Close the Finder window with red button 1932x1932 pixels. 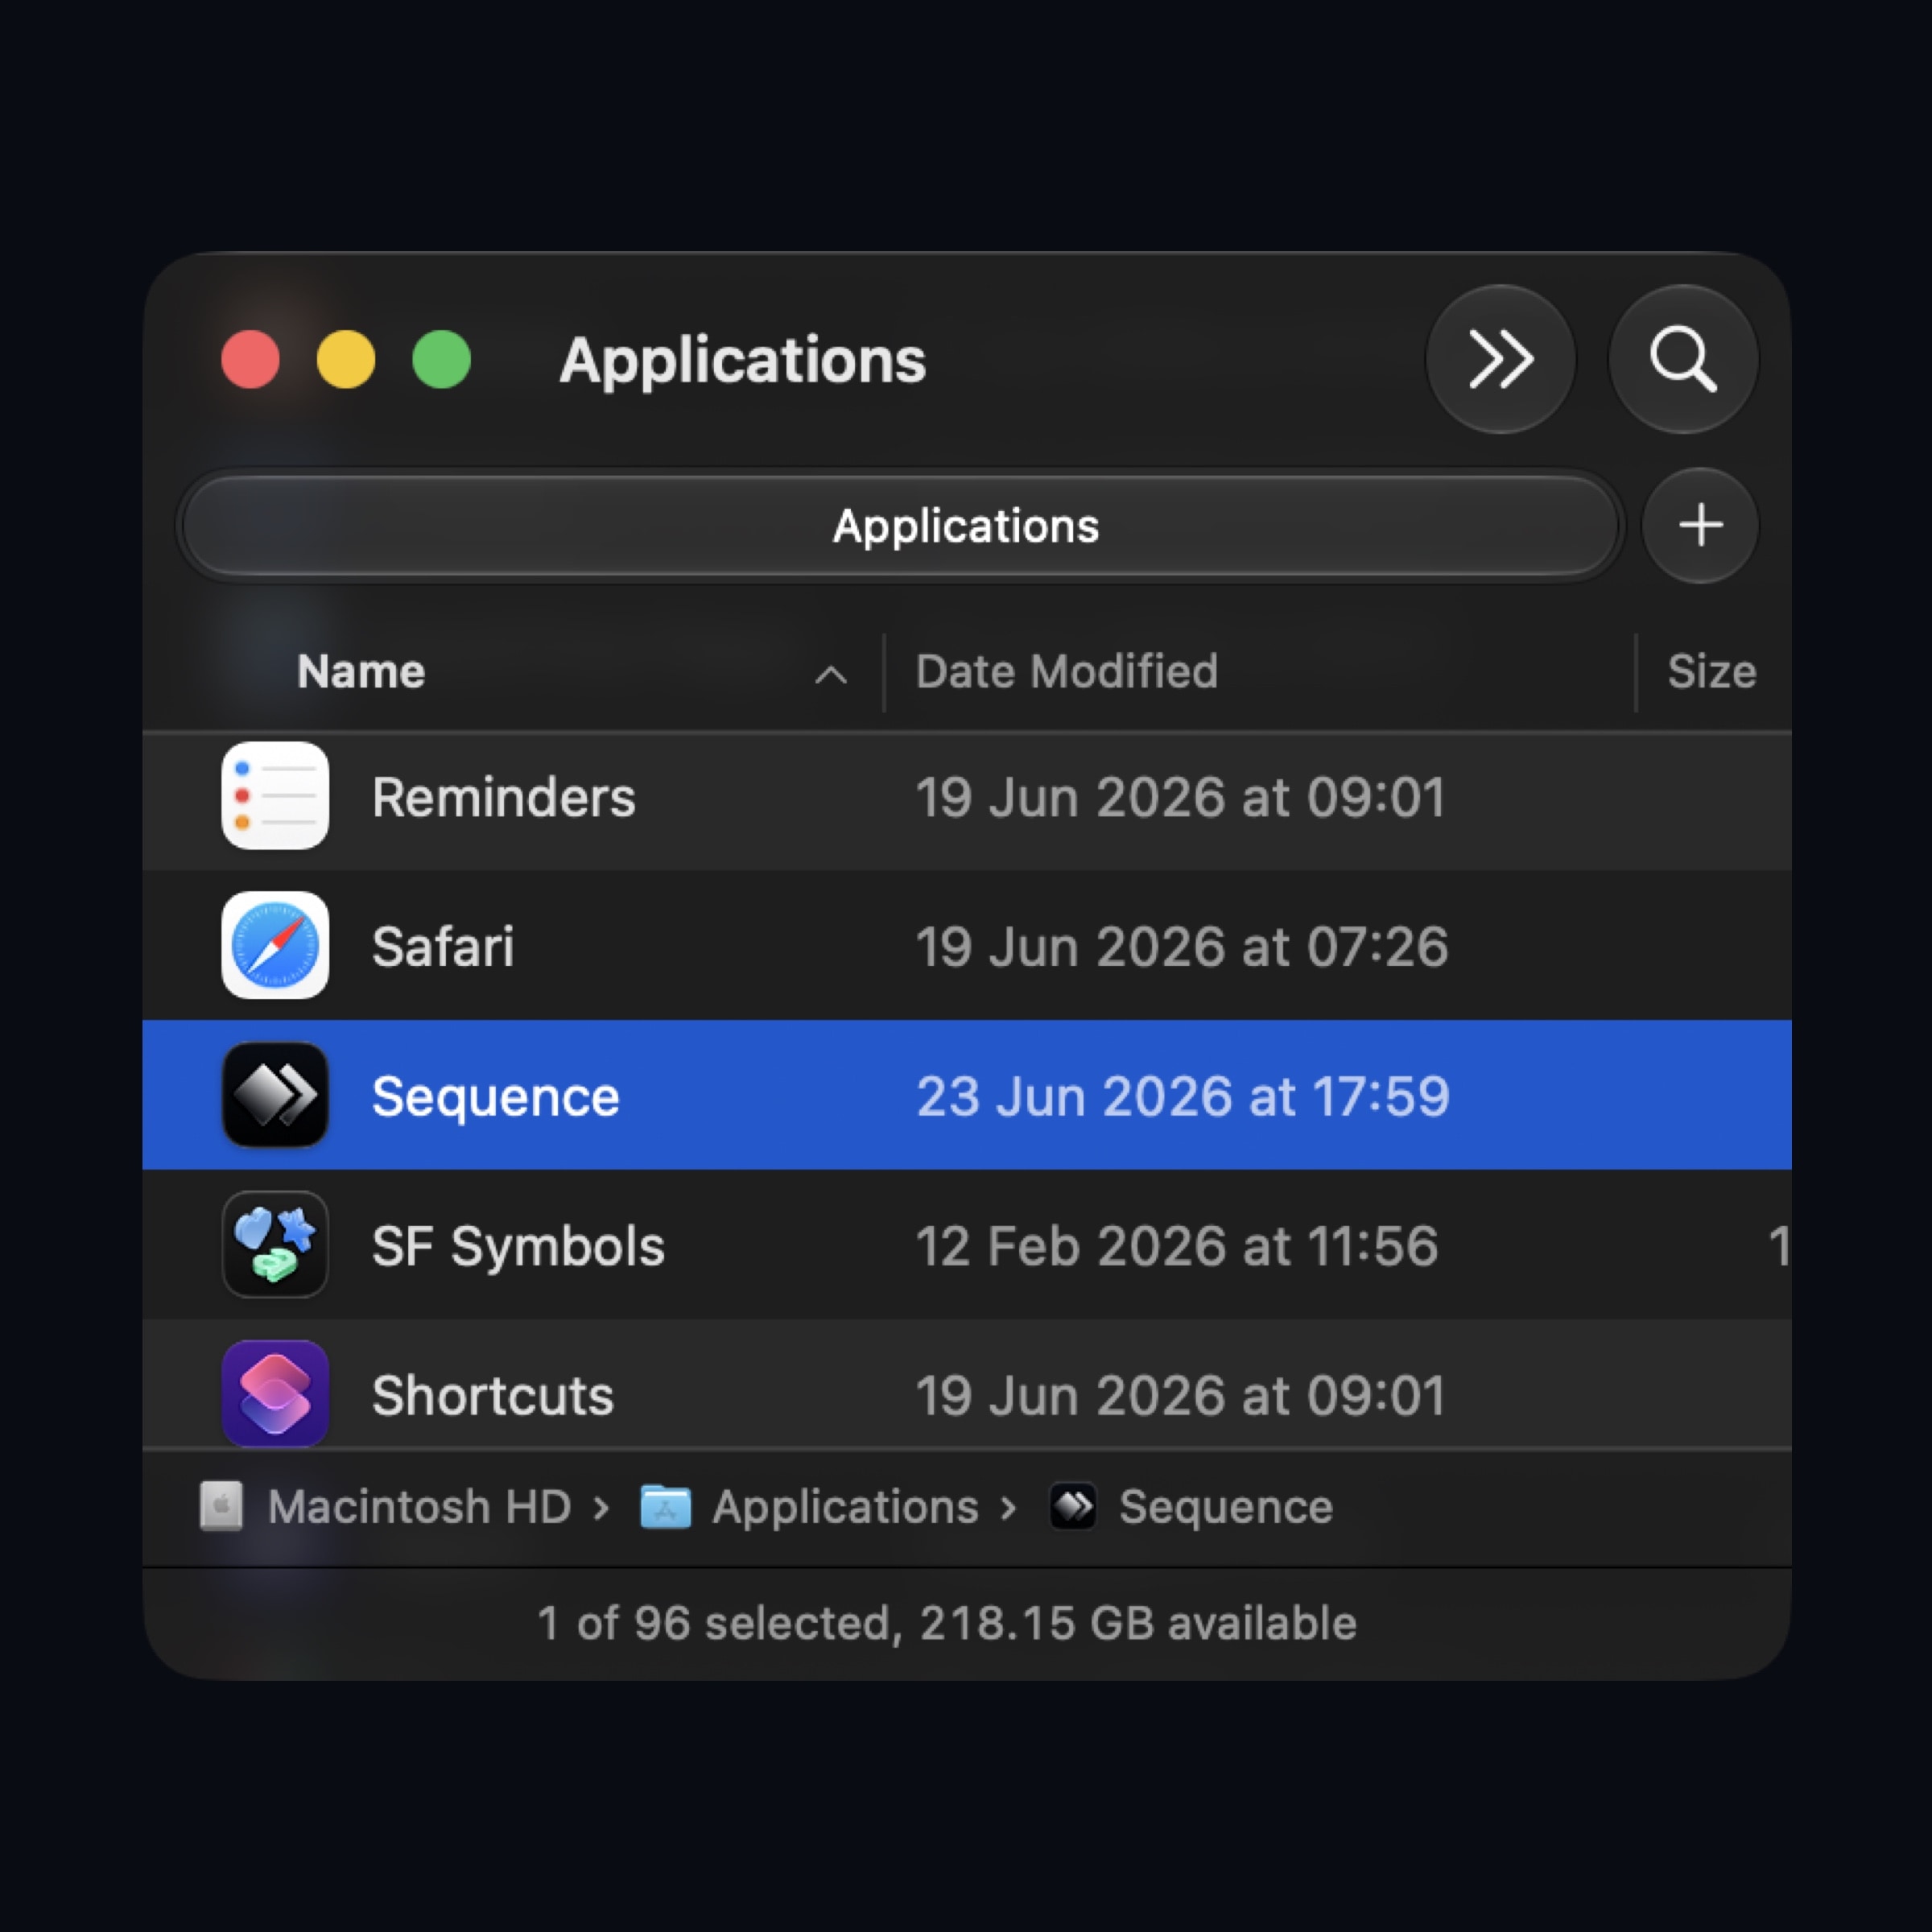click(250, 359)
